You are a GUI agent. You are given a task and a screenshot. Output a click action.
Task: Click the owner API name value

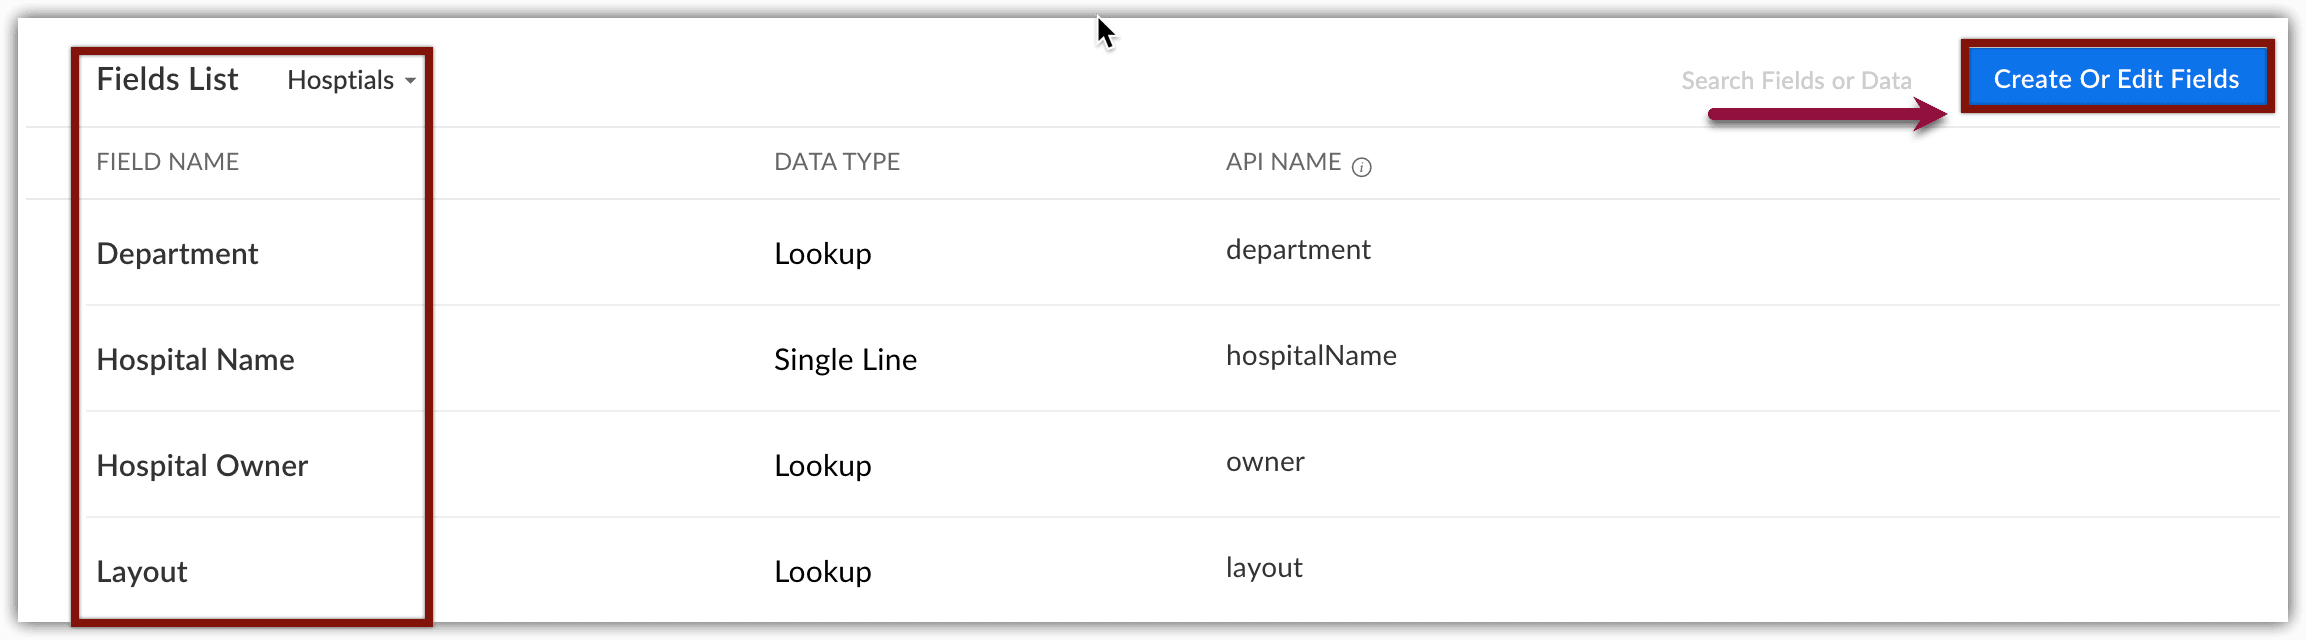click(x=1265, y=462)
